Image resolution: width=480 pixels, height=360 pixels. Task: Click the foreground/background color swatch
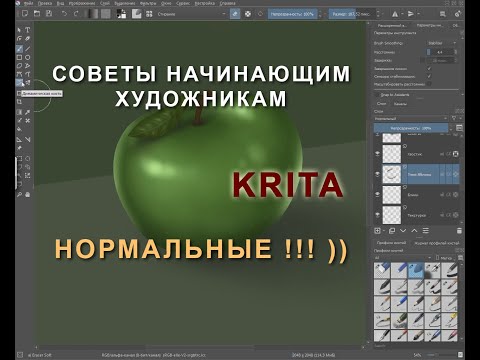[122, 14]
